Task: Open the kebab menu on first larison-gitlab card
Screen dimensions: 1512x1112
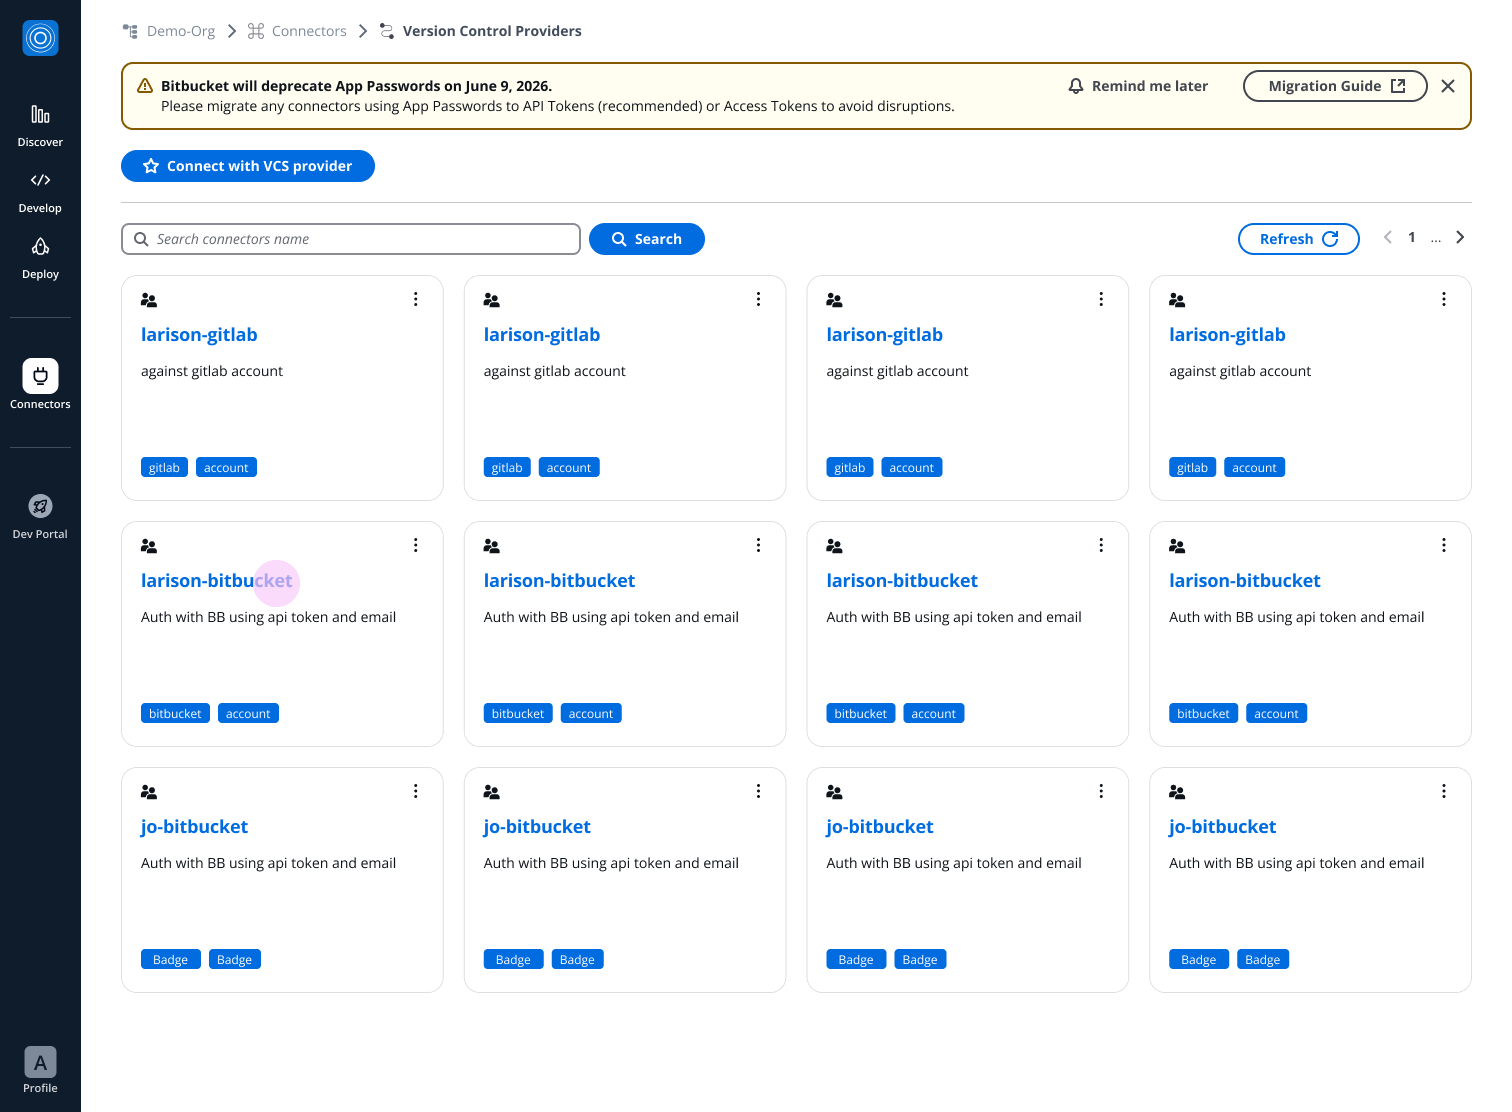Action: coord(416,298)
